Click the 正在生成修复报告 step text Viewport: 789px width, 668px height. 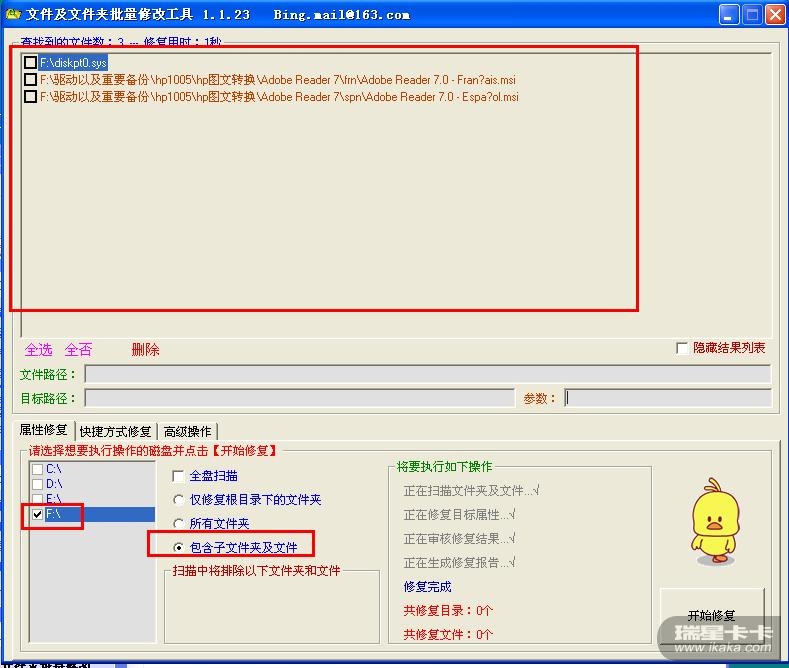tap(459, 562)
